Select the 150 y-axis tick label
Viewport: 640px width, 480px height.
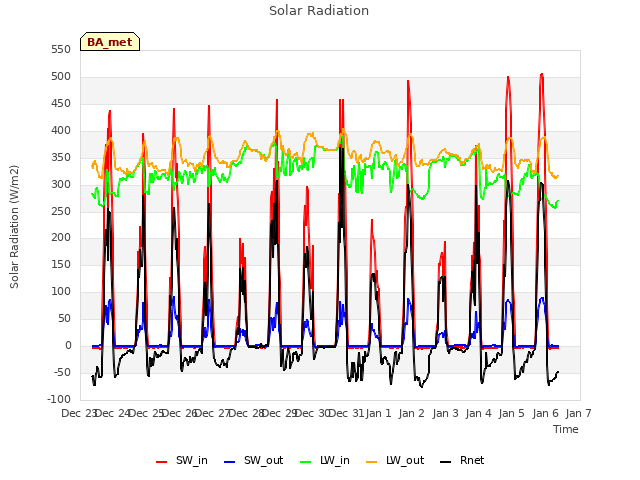tap(61, 264)
